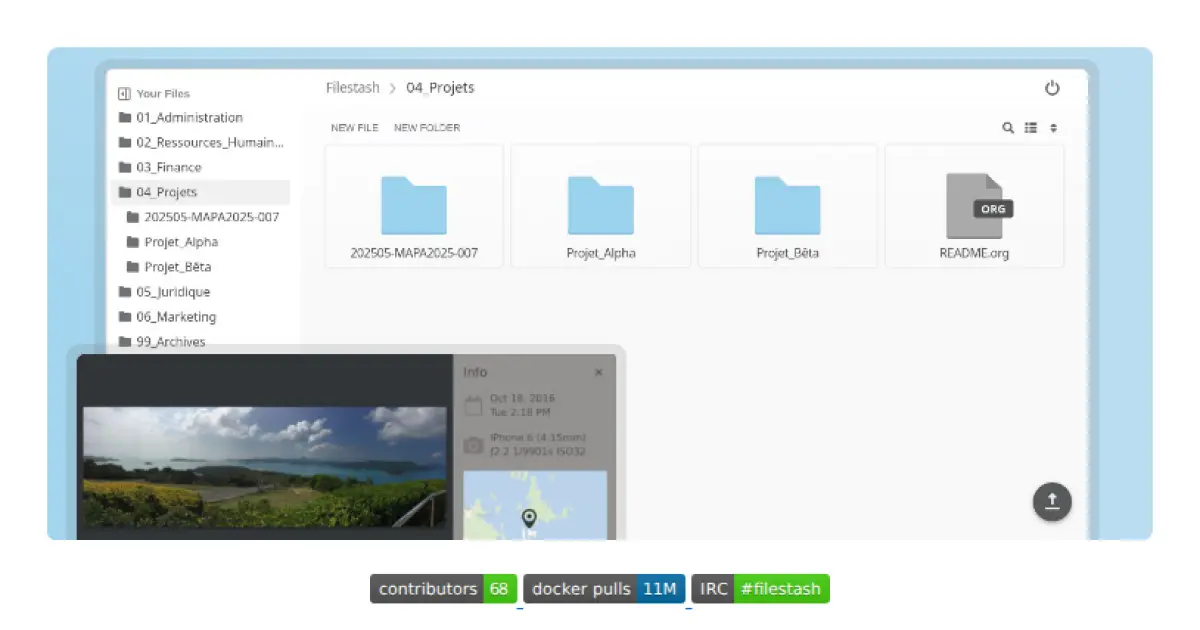Select the search icon in toolbar
Viewport: 1200px width, 630px height.
point(1008,128)
